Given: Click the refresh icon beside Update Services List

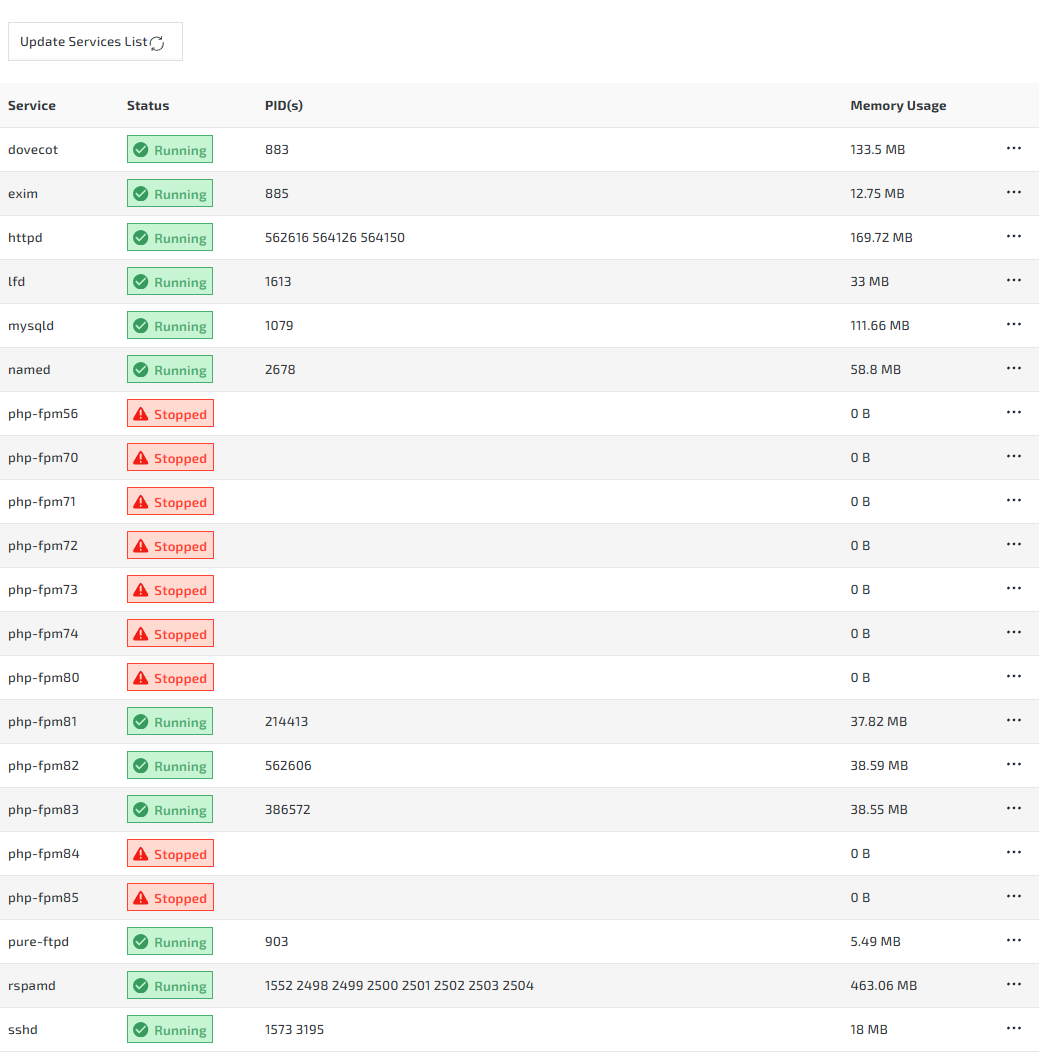Looking at the screenshot, I should (157, 43).
